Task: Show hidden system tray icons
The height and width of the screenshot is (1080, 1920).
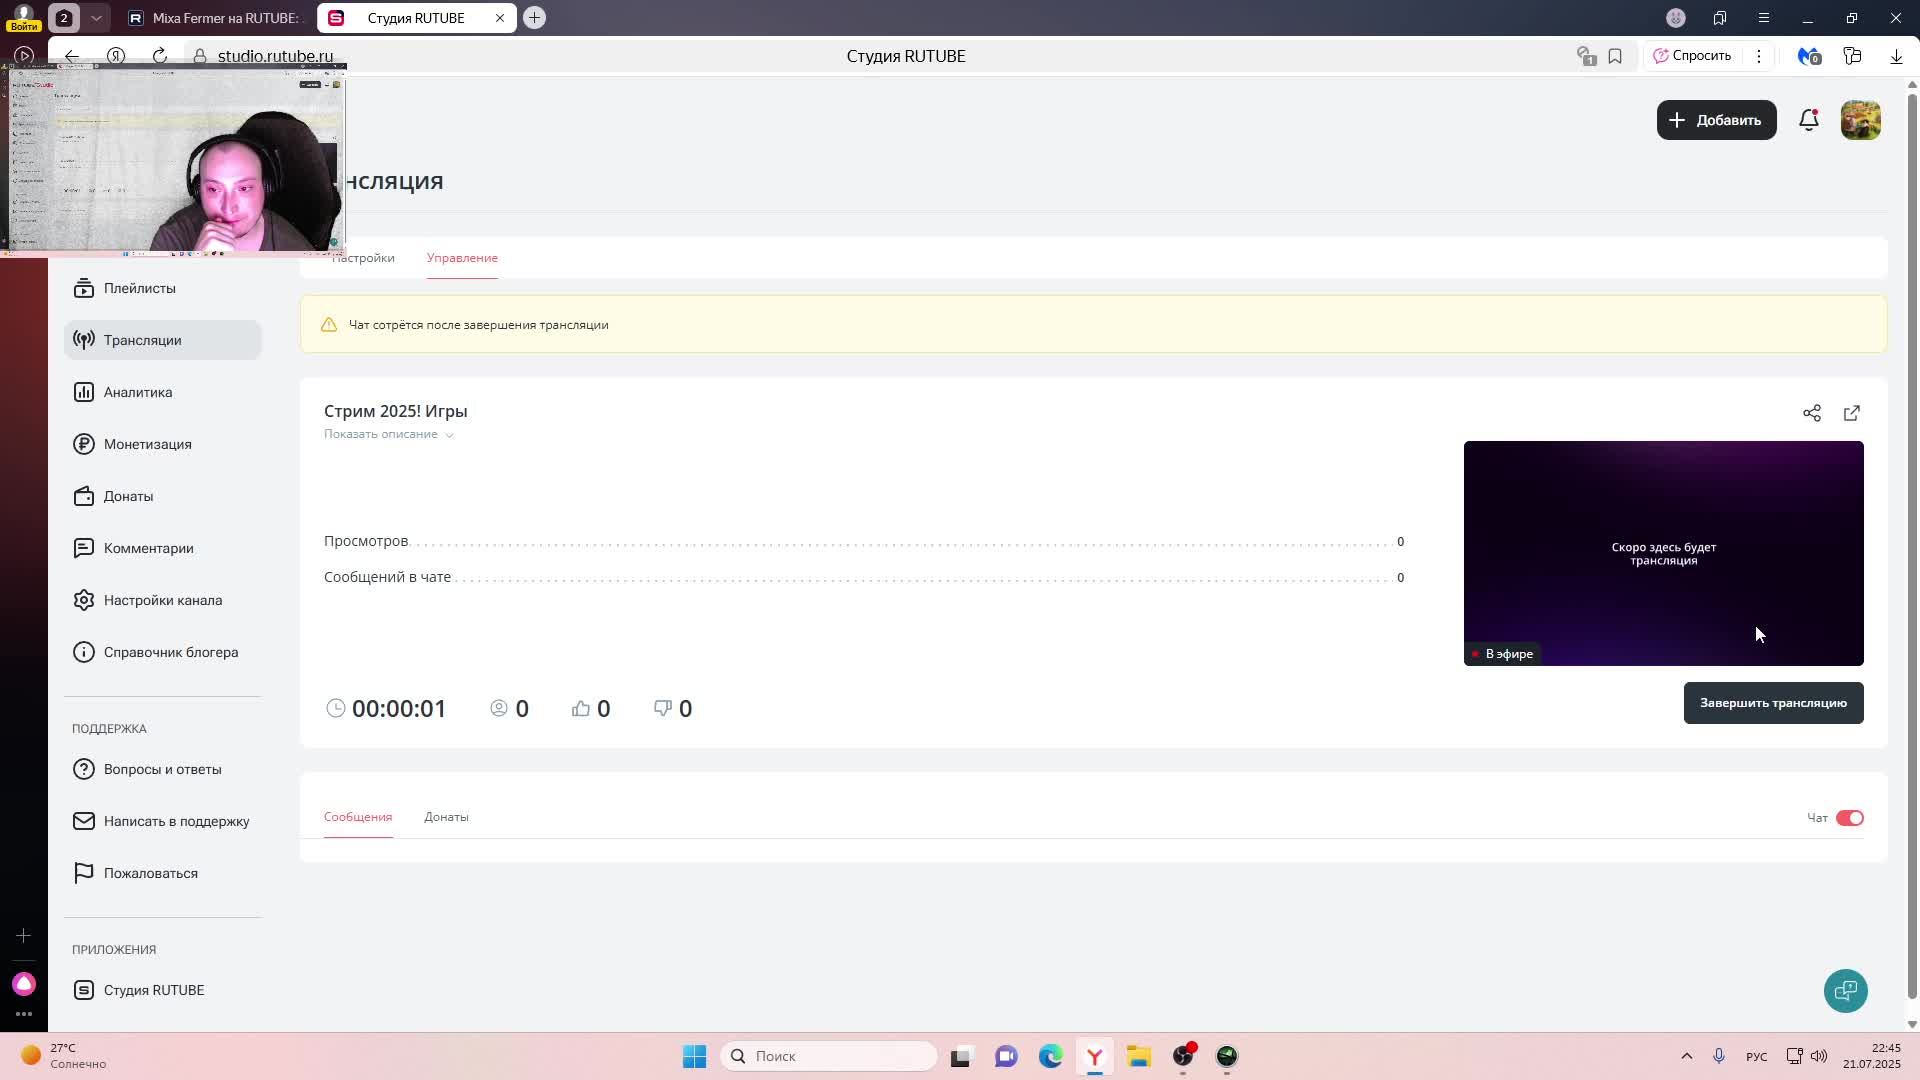Action: pos(1686,1056)
